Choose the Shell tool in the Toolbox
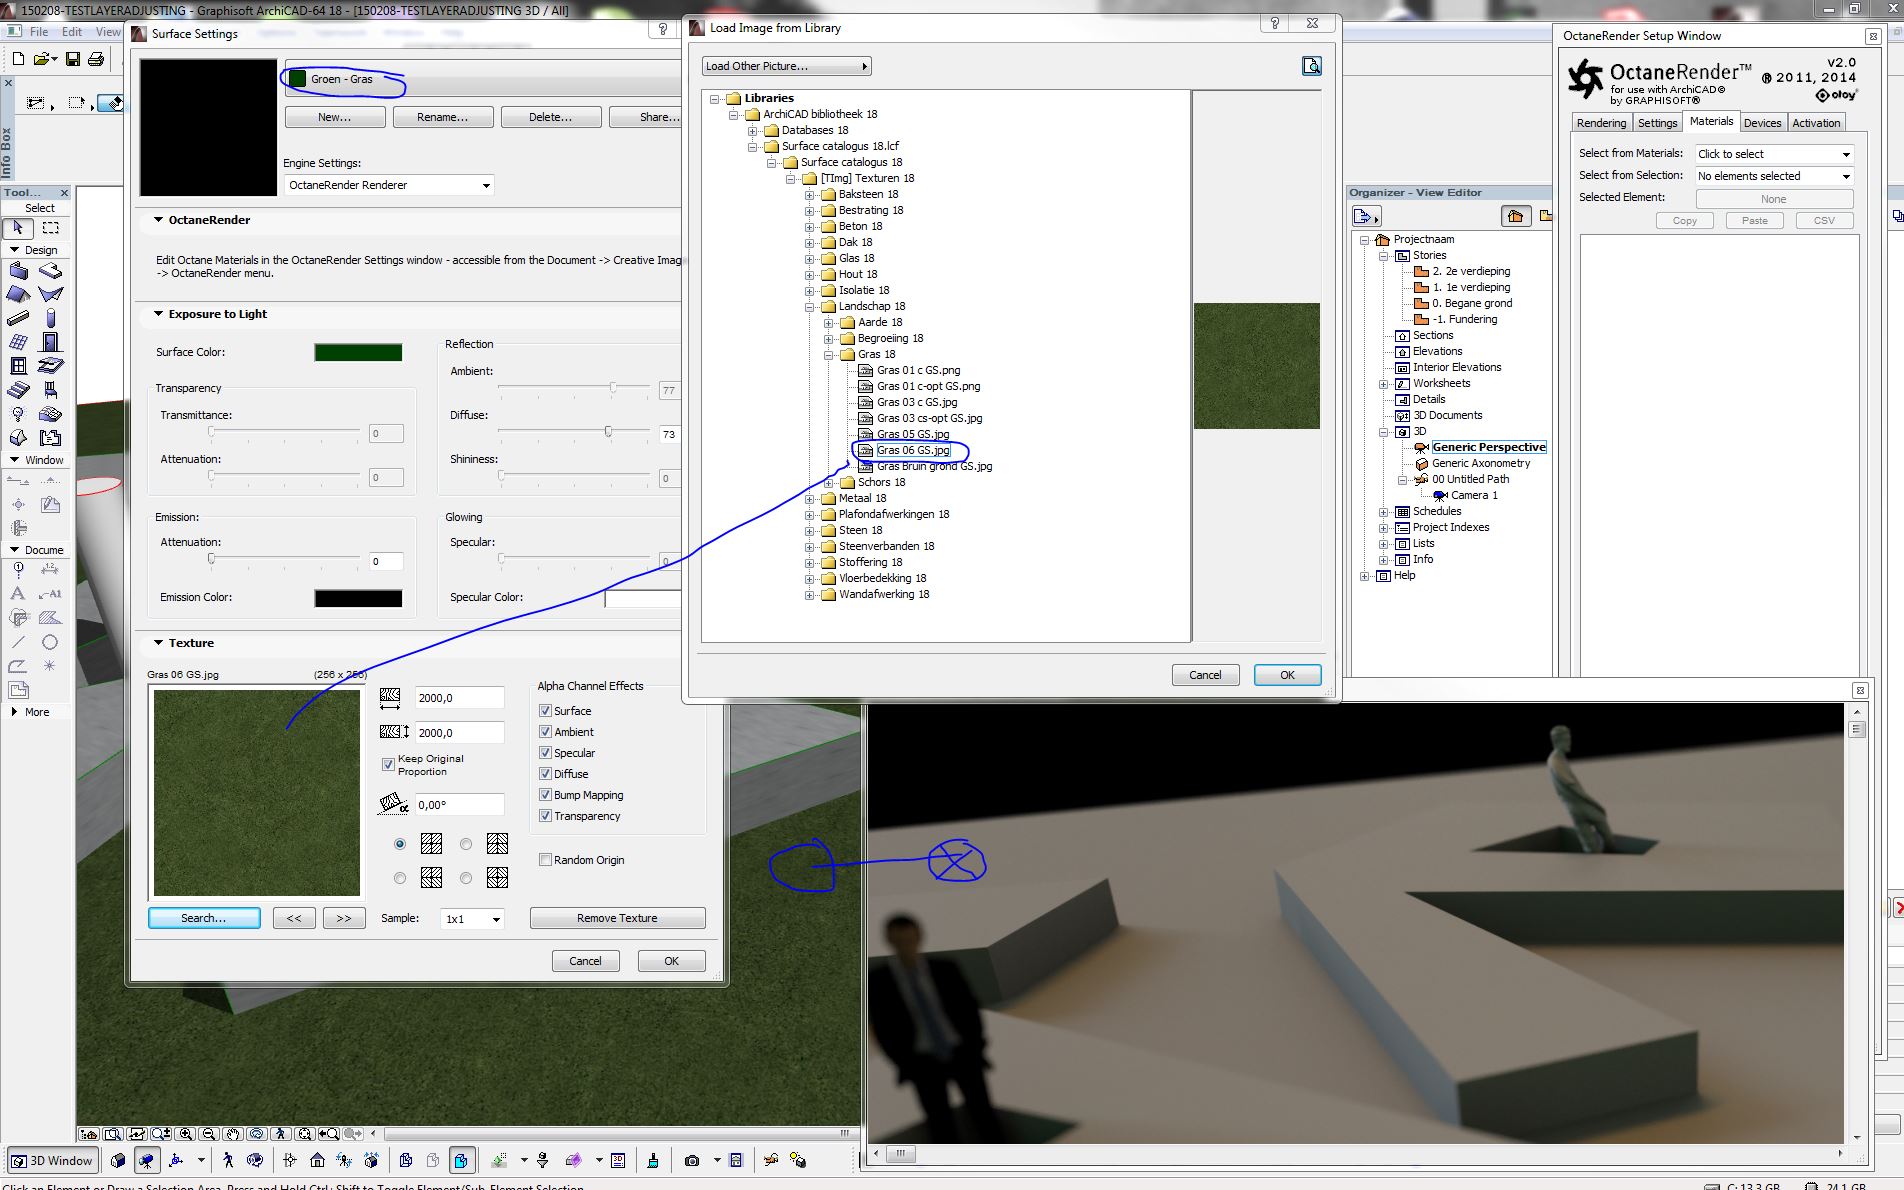 [50, 294]
